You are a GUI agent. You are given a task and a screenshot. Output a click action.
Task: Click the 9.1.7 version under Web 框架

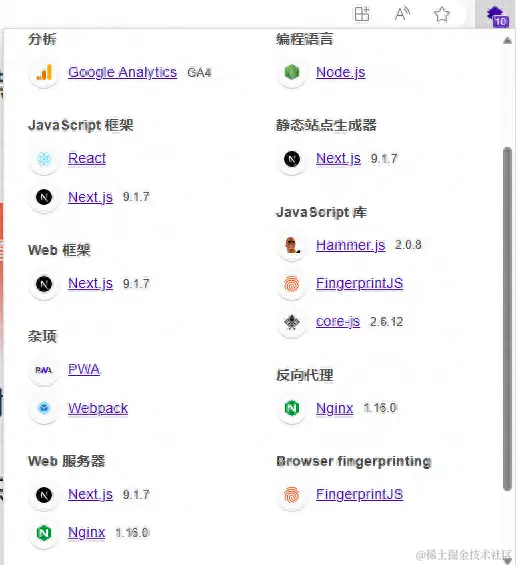(136, 284)
